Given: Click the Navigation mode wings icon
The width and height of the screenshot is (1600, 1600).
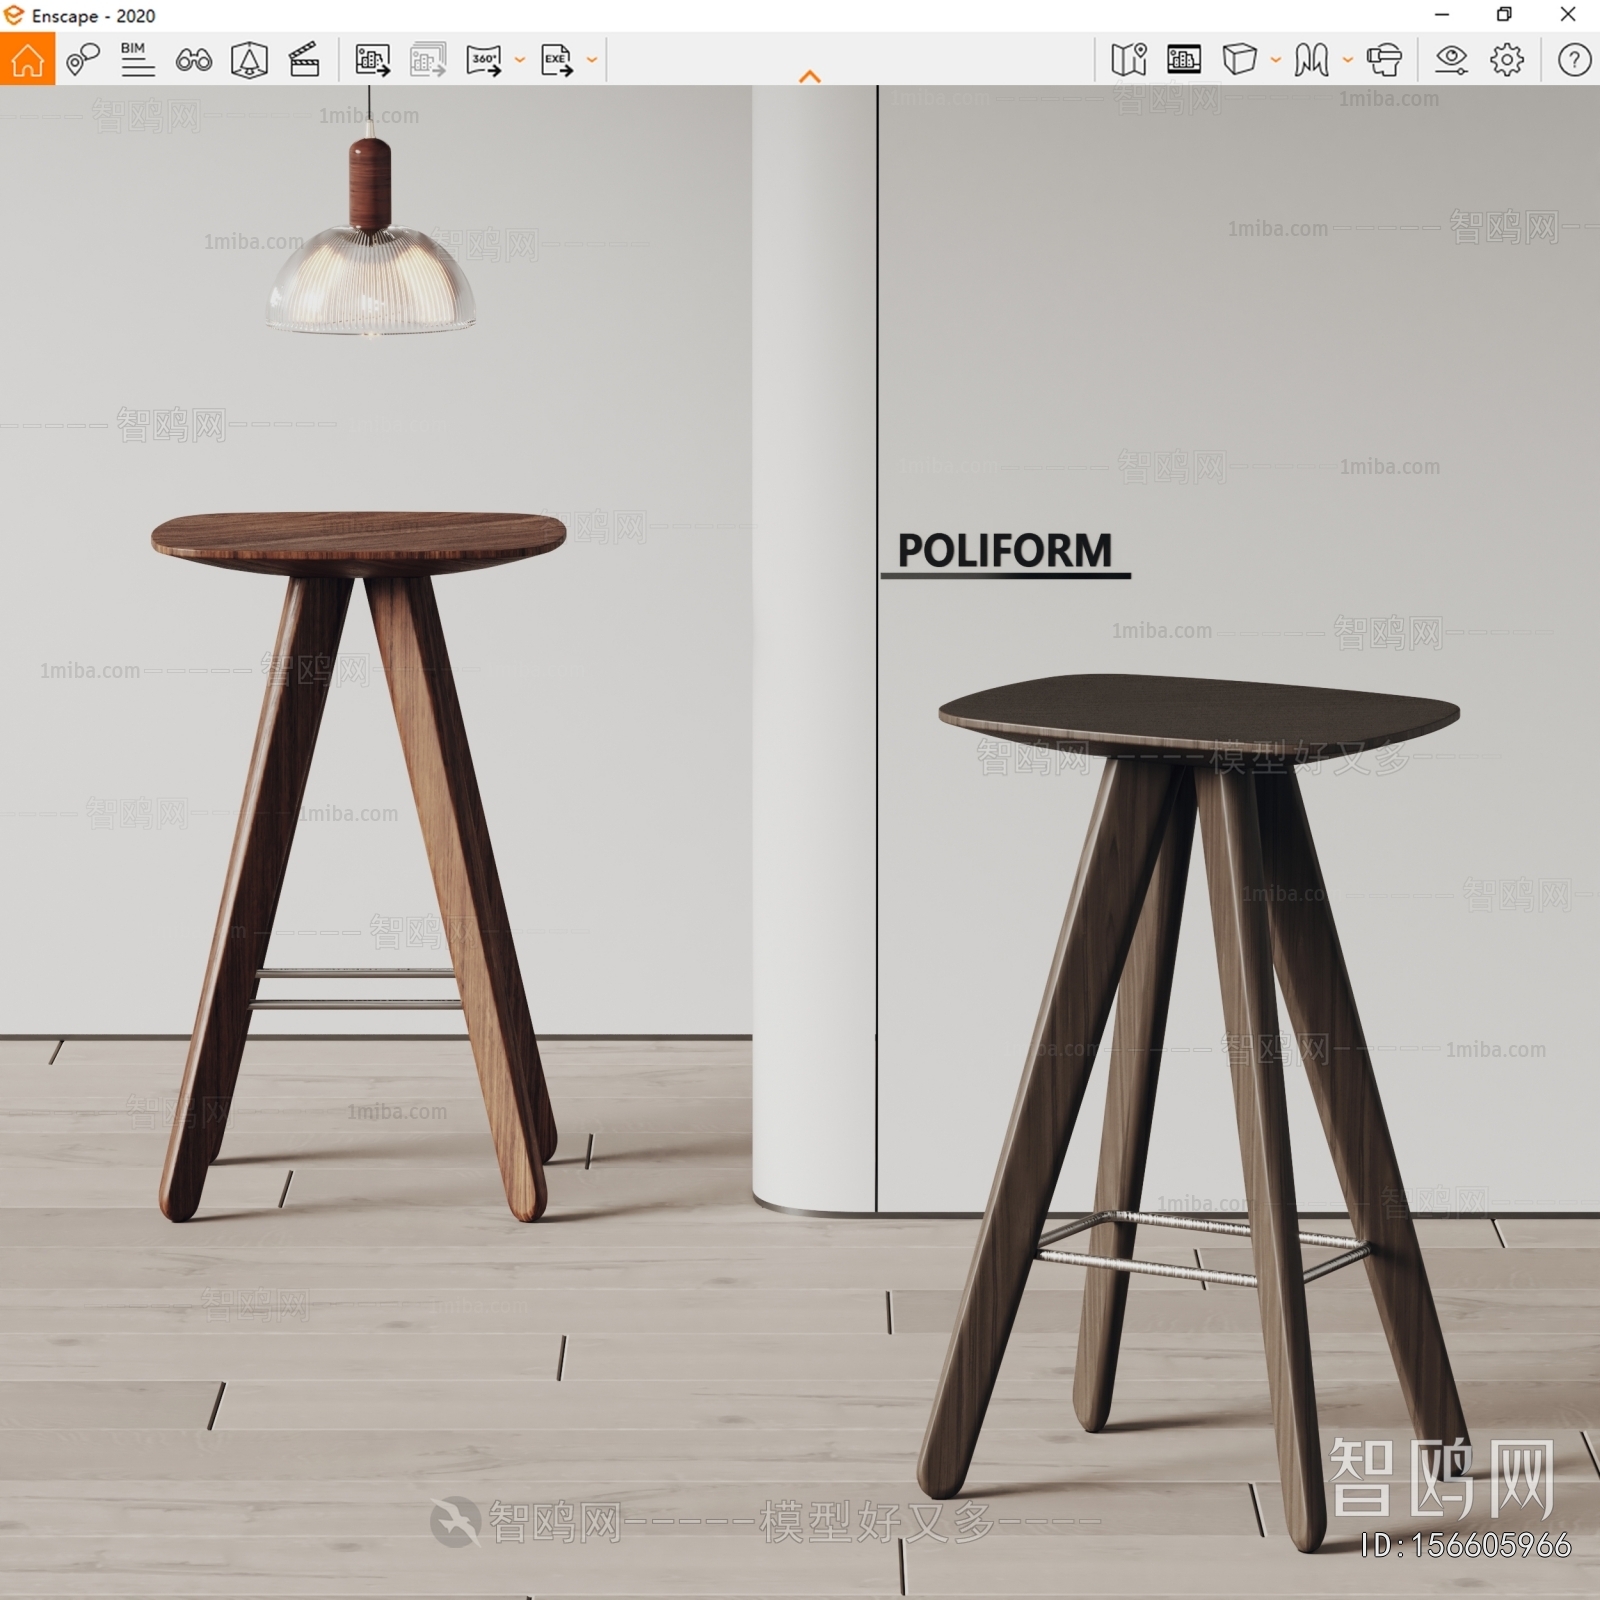Looking at the screenshot, I should coord(1311,60).
